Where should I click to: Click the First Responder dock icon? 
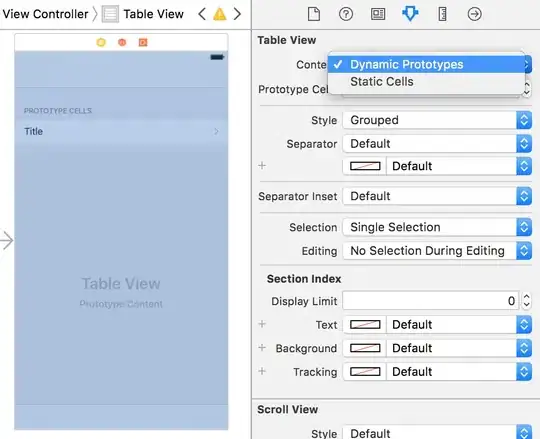click(122, 42)
